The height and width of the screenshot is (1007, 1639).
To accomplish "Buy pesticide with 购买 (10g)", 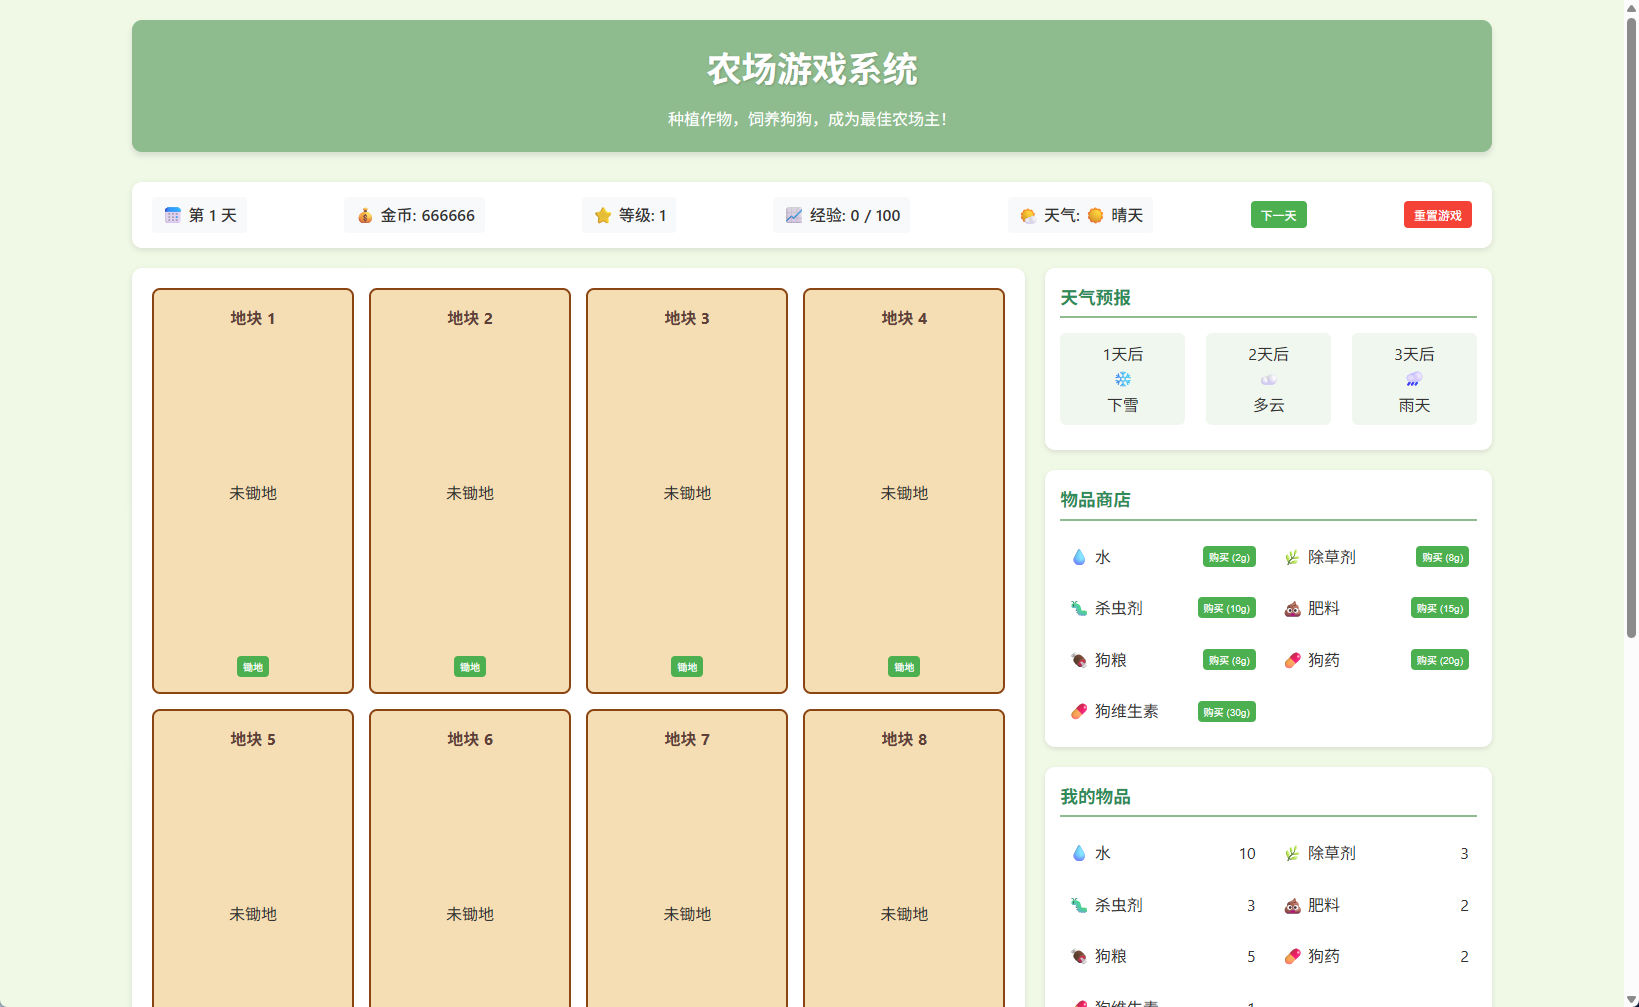I will [1227, 608].
